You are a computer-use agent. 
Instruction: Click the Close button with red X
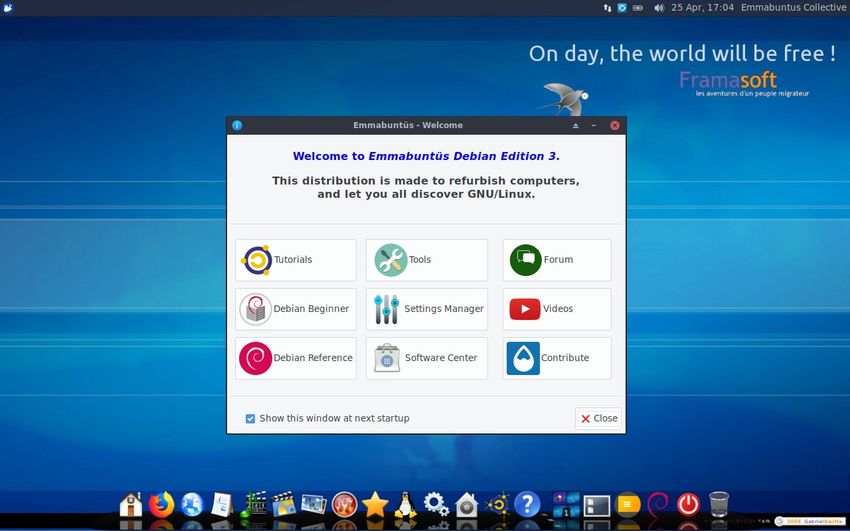coord(598,418)
